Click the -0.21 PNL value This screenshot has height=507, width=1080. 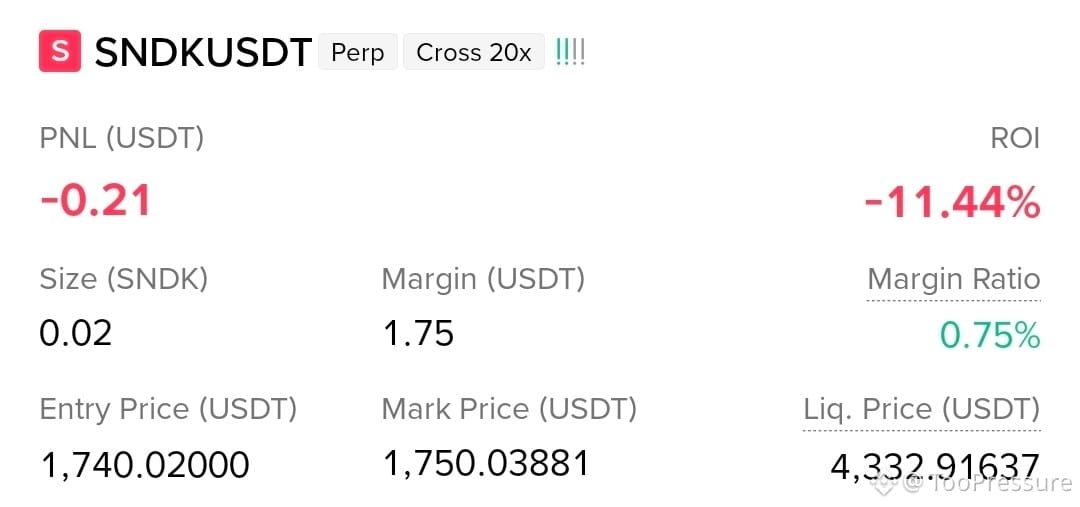click(95, 201)
